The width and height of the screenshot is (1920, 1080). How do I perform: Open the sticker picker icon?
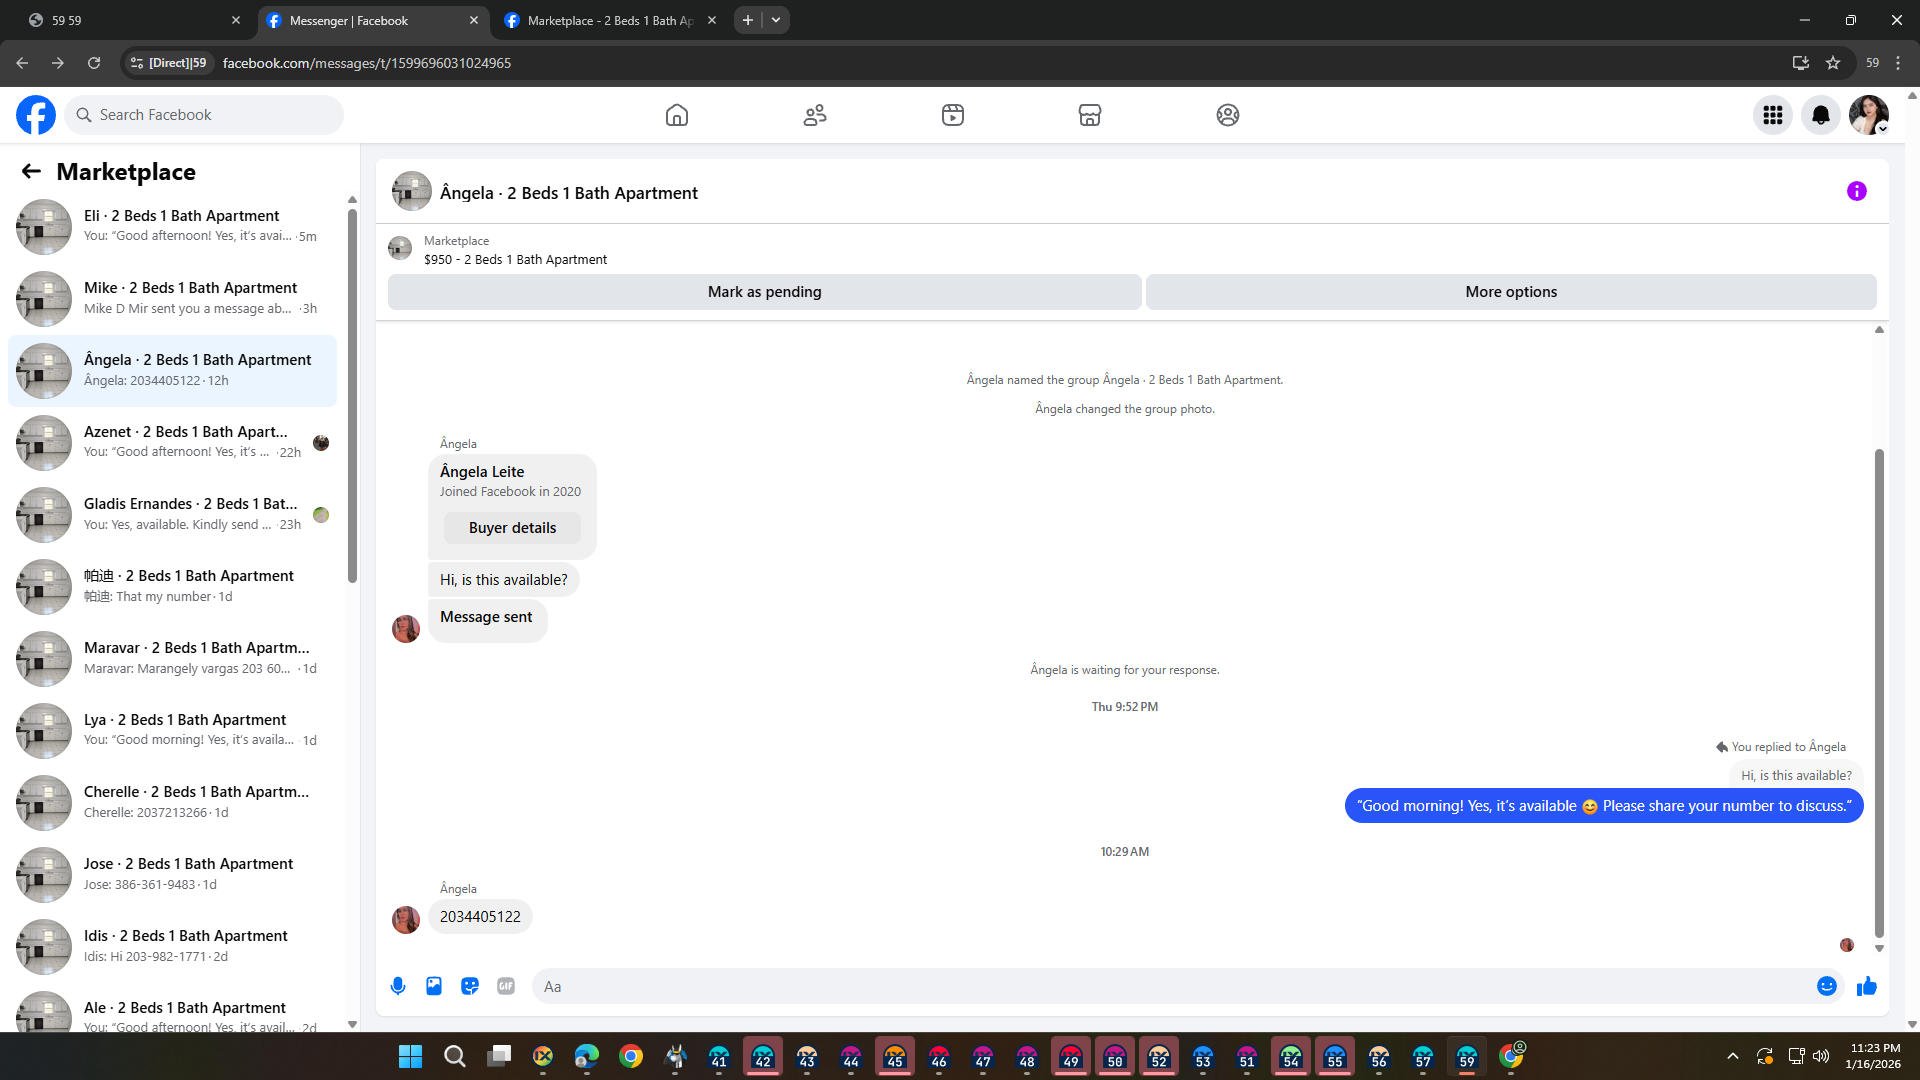(x=470, y=986)
